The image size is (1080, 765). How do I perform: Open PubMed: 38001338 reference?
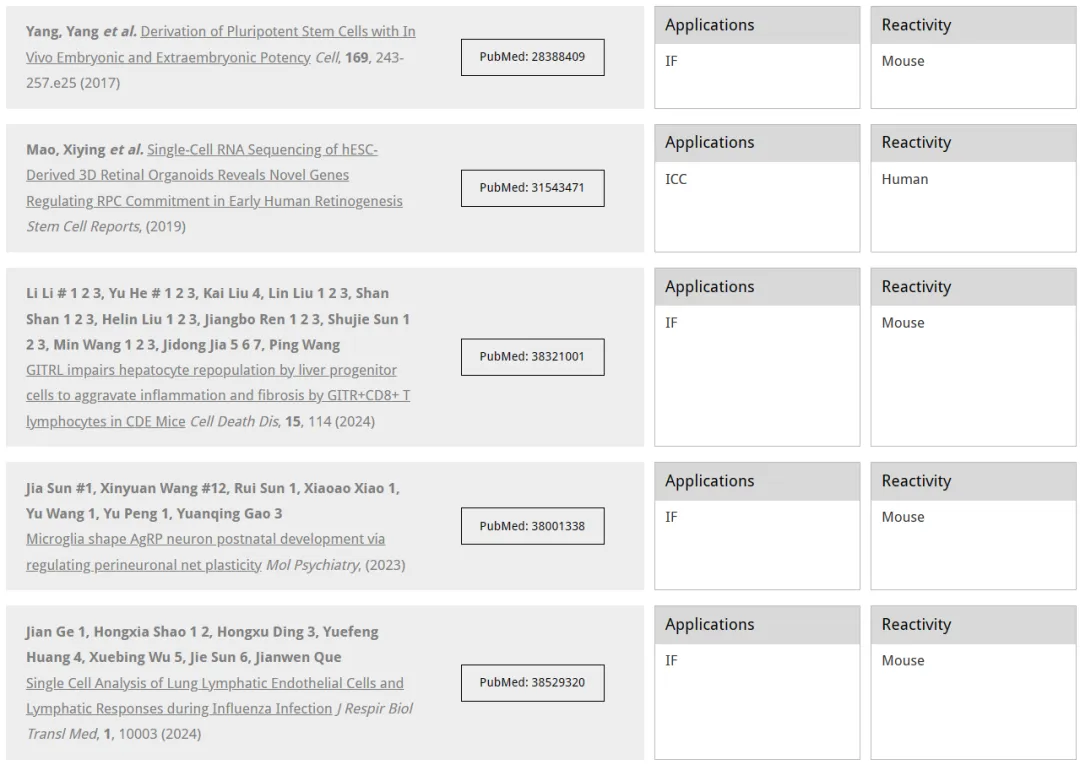tap(532, 526)
